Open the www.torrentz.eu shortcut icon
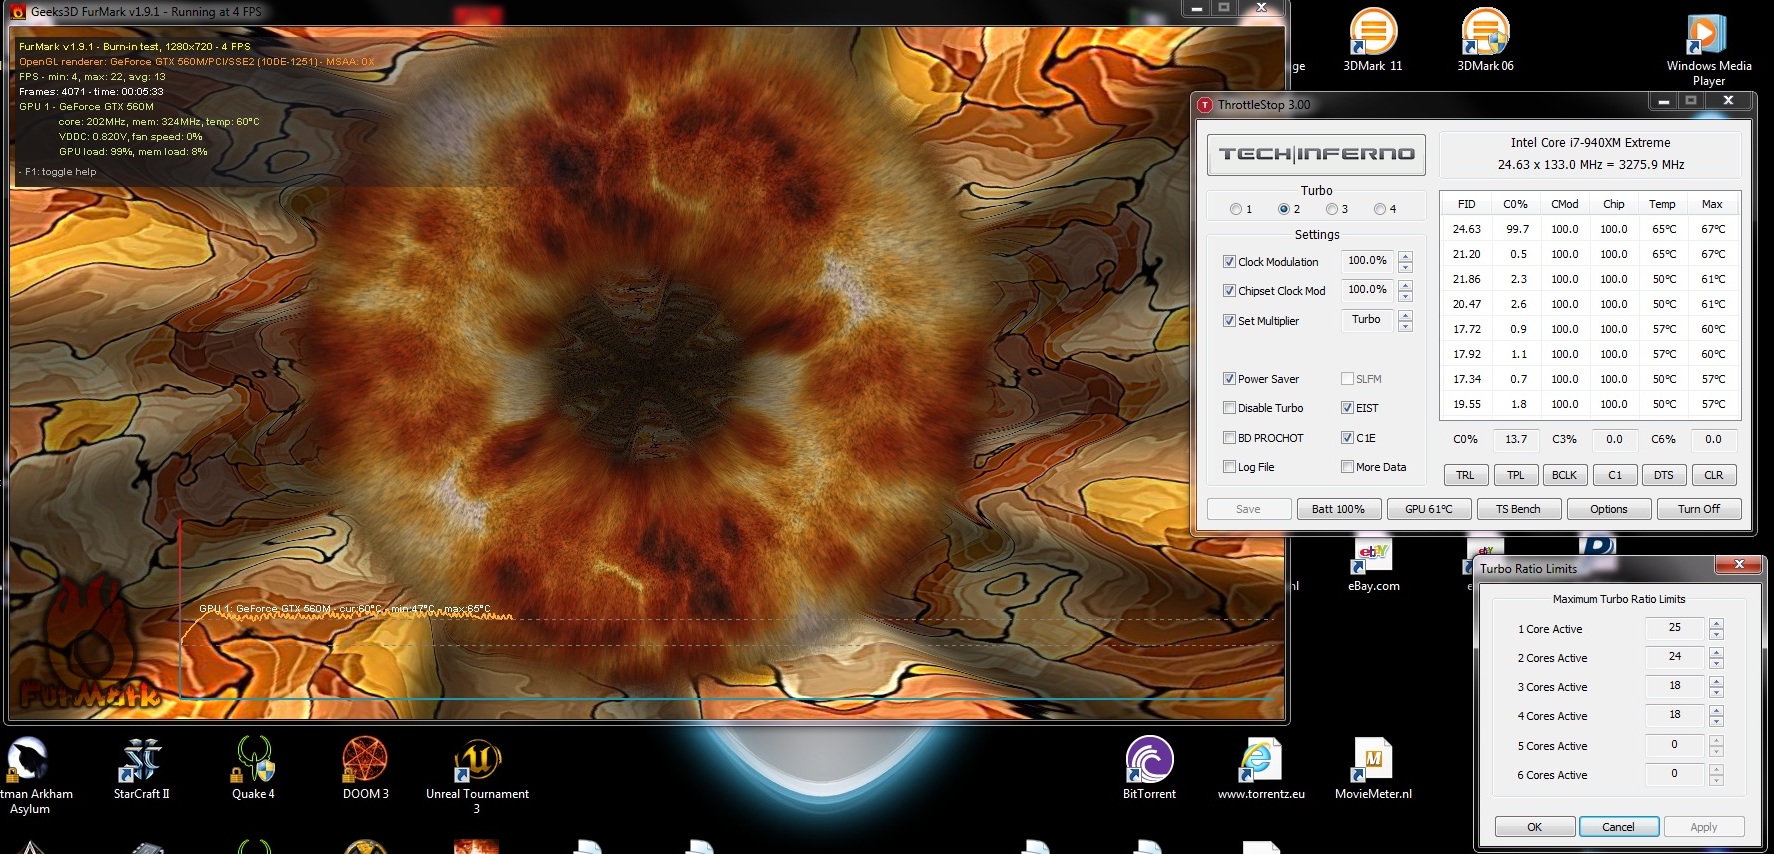The height and width of the screenshot is (854, 1774). click(1261, 769)
